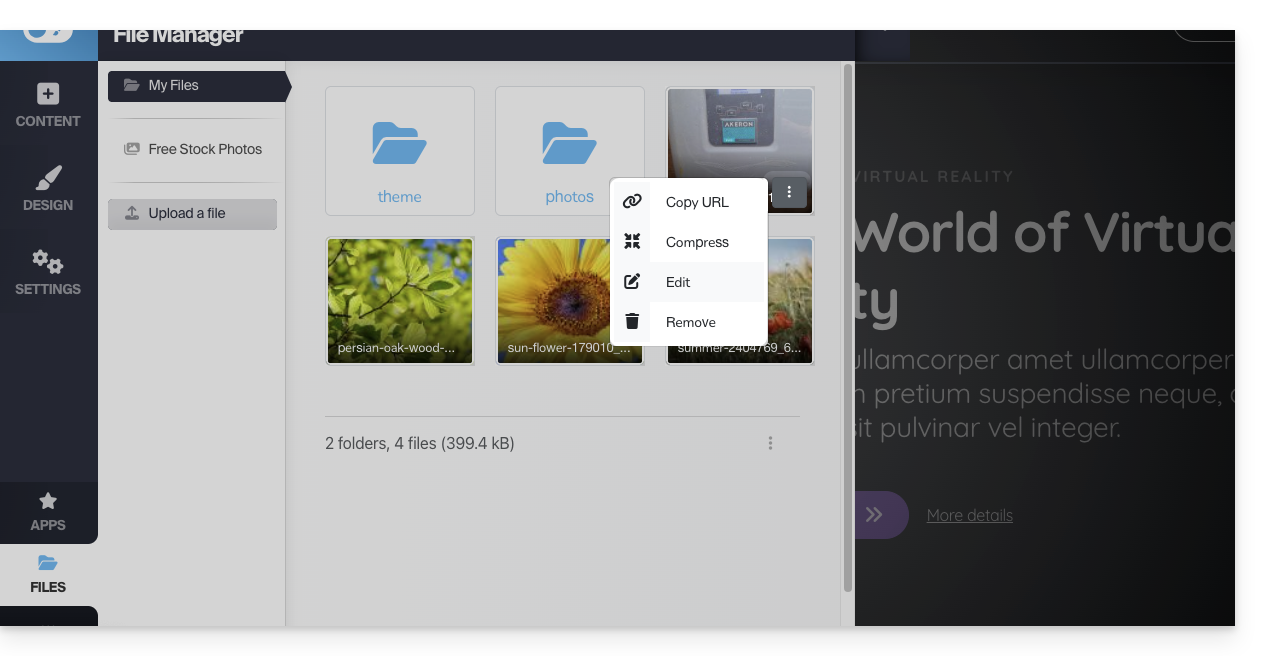Image resolution: width=1265 pixels, height=656 pixels.
Task: Click the Compress arrows icon
Action: tap(632, 242)
